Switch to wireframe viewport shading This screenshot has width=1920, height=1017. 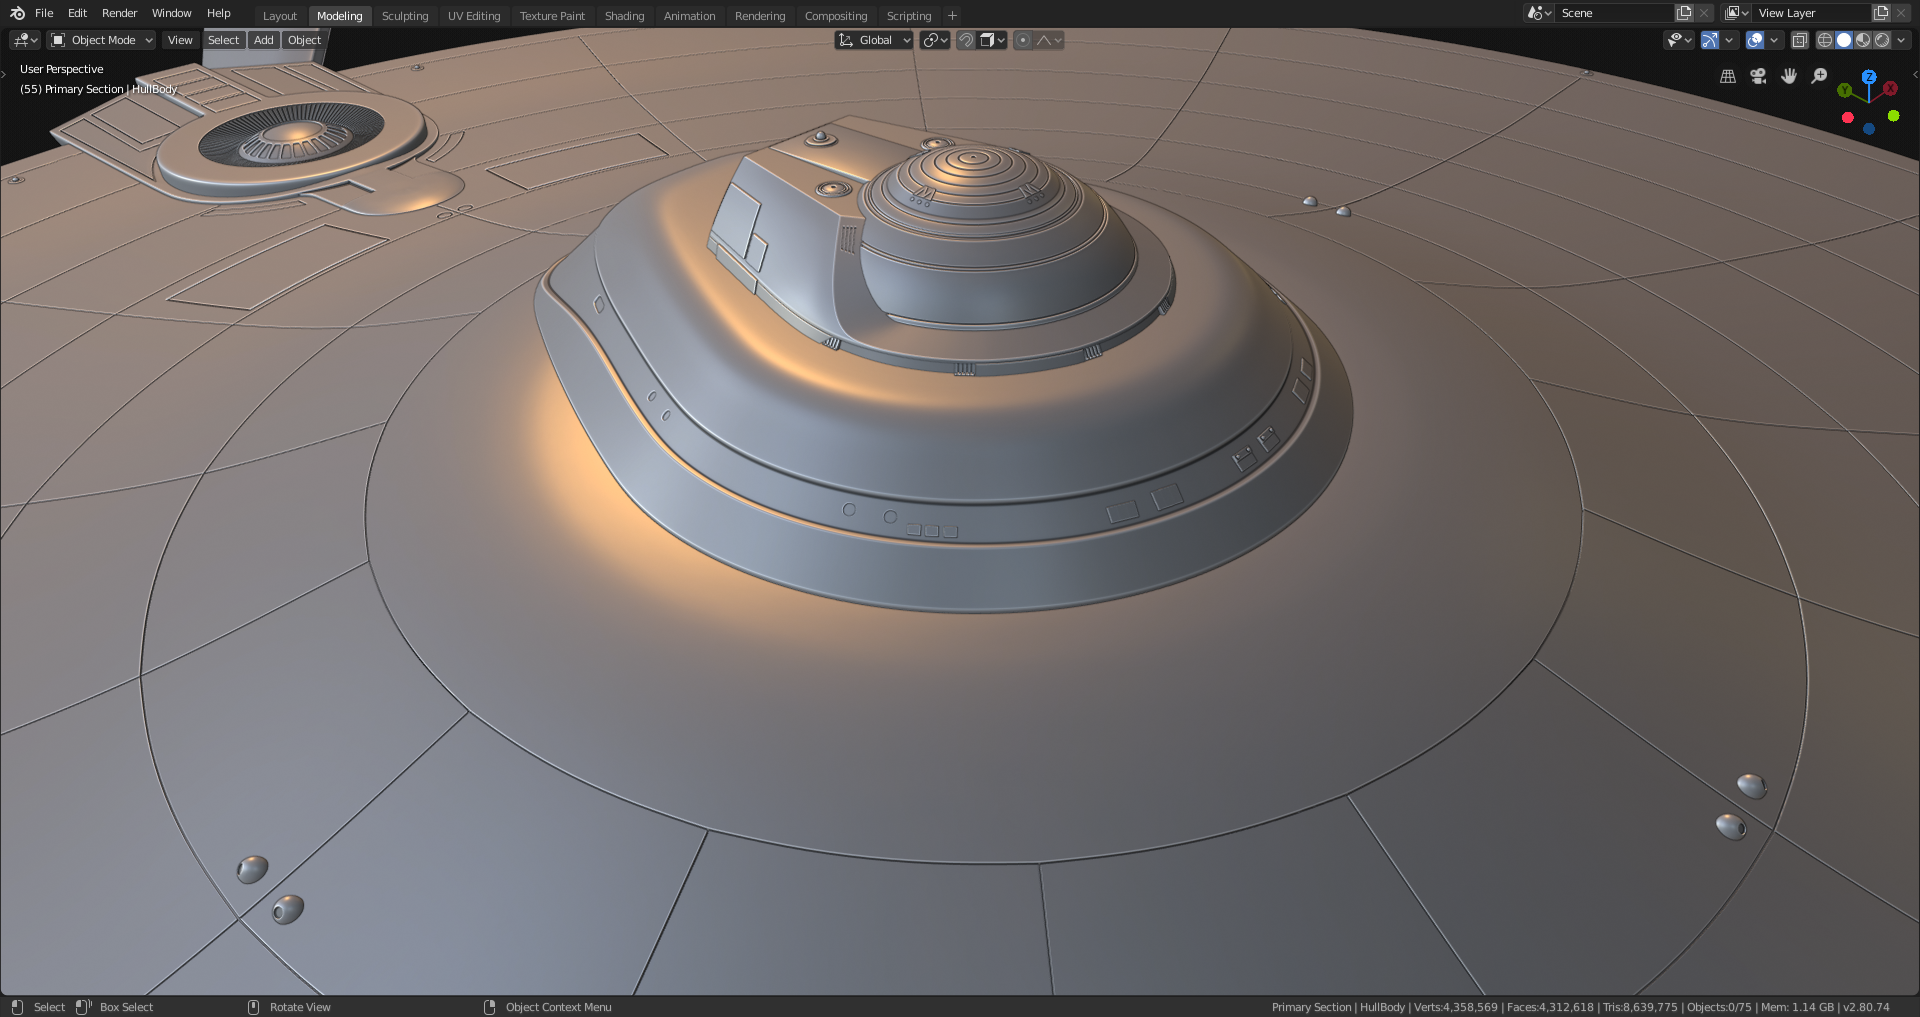[1825, 40]
